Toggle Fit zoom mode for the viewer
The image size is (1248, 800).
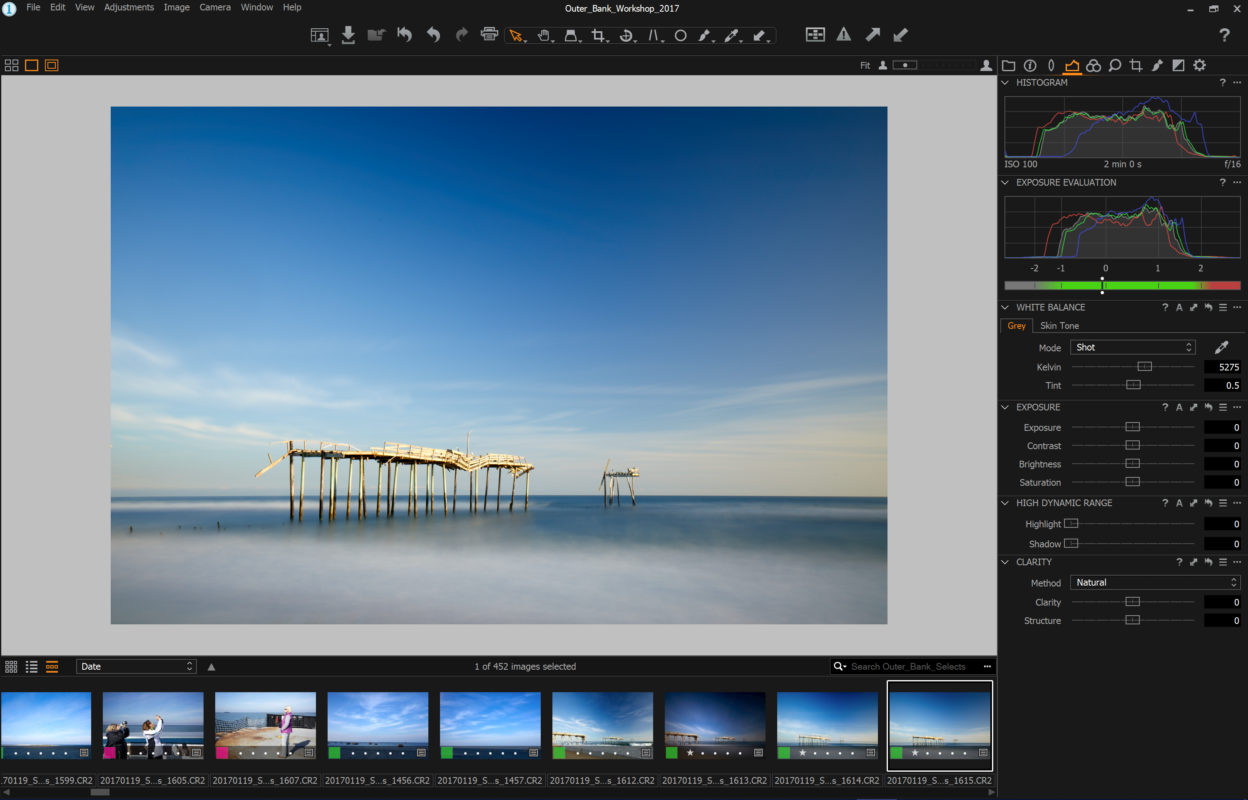[863, 65]
